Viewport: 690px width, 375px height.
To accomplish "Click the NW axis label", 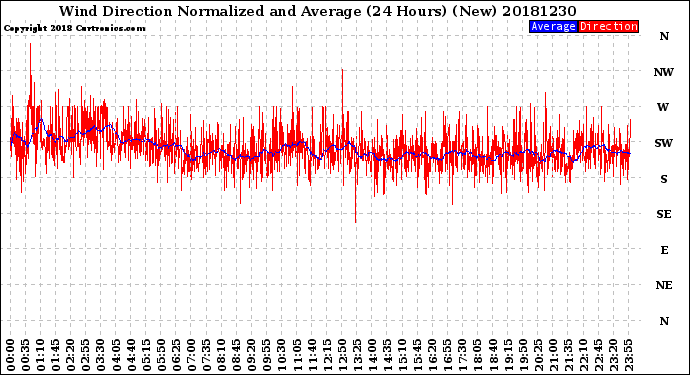I will (664, 72).
